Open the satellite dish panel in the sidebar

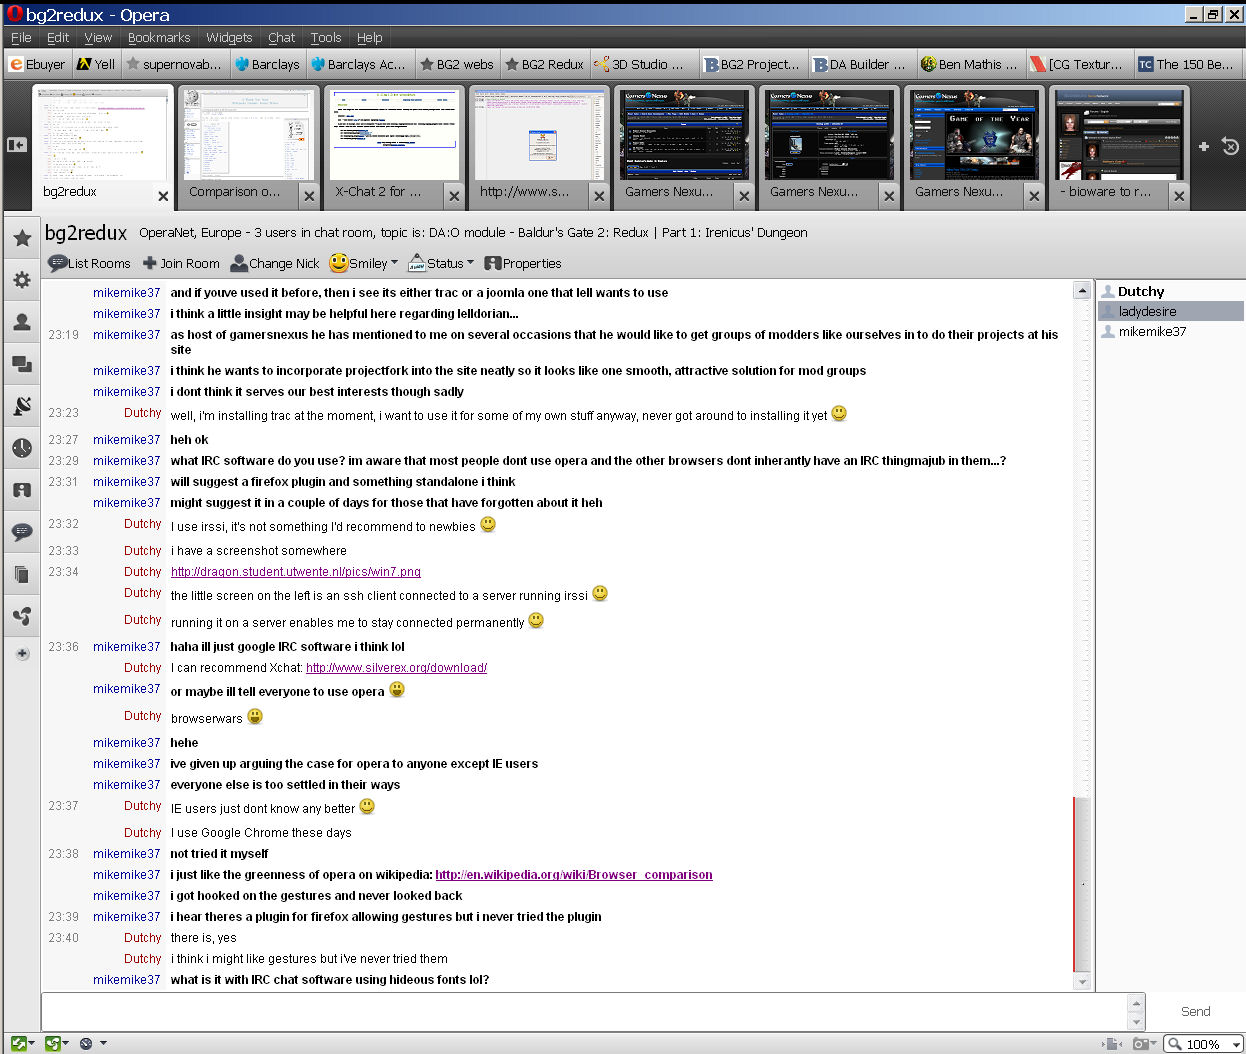point(22,406)
